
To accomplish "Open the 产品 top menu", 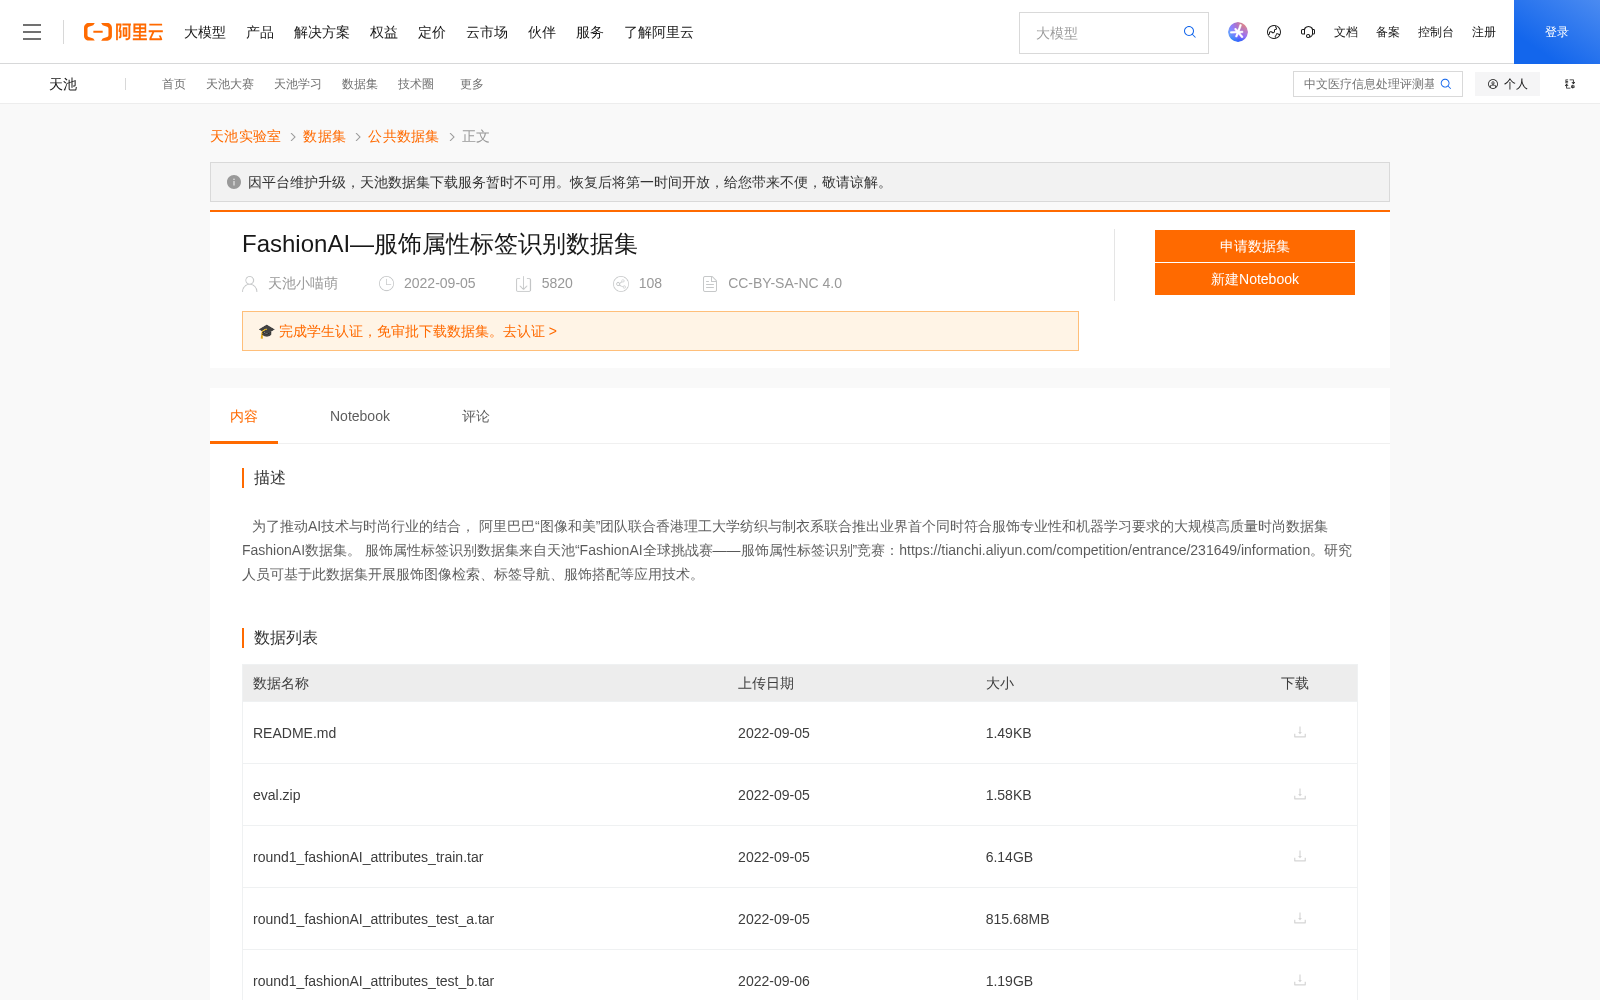I will [x=260, y=32].
